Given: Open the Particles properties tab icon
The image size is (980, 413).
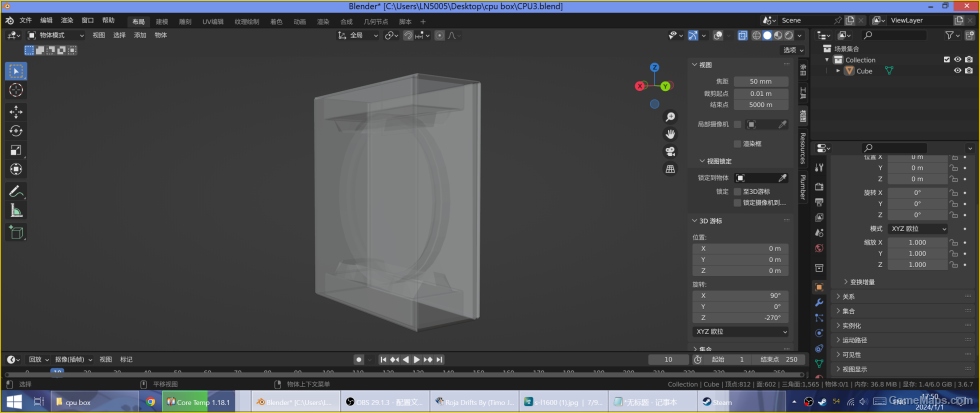Looking at the screenshot, I should (819, 318).
